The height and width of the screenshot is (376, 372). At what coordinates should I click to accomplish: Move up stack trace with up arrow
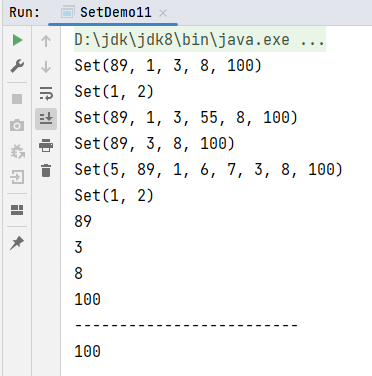click(x=46, y=41)
